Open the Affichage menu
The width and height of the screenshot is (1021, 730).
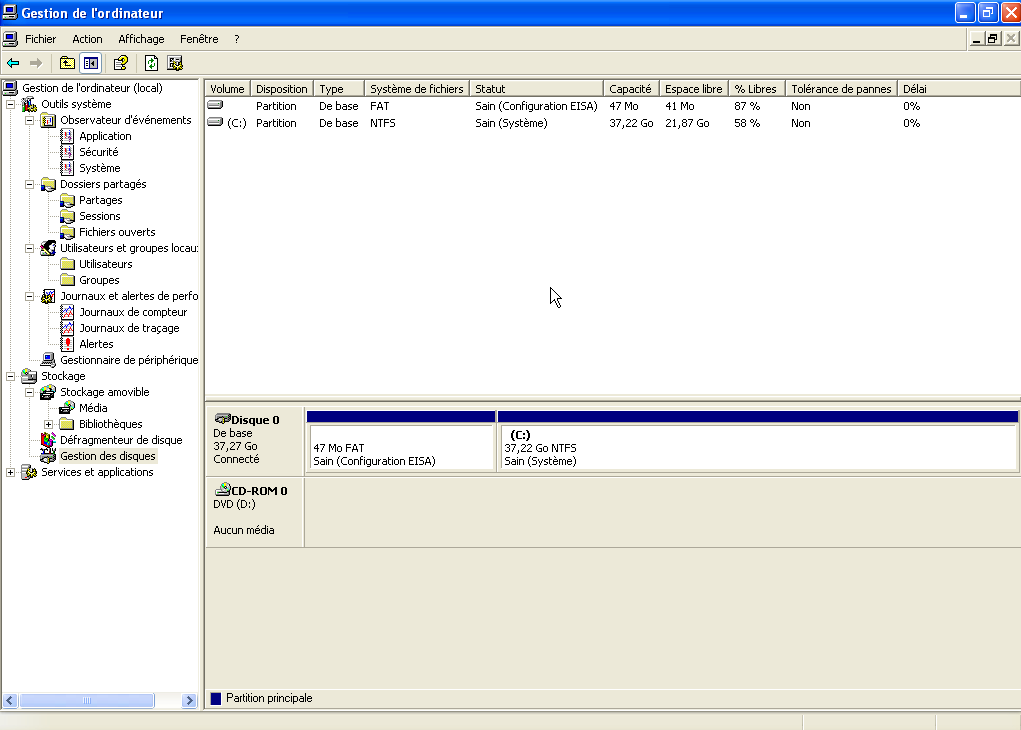(x=141, y=39)
